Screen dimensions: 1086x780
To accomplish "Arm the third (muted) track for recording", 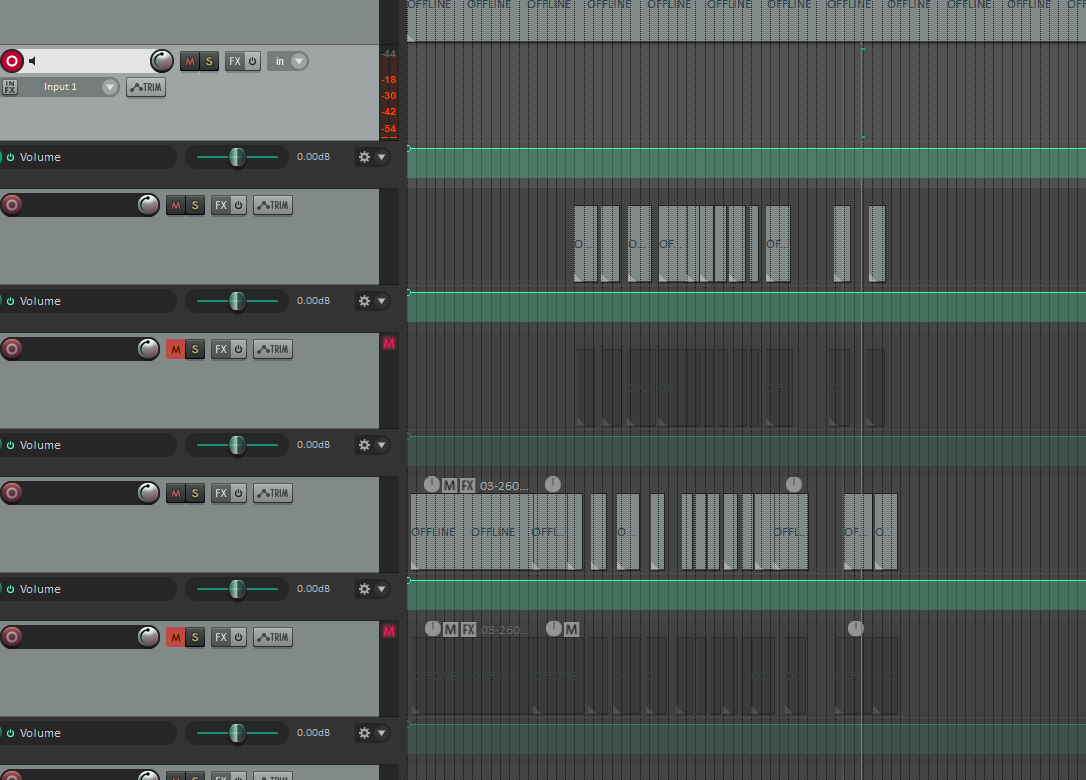I will (12, 348).
